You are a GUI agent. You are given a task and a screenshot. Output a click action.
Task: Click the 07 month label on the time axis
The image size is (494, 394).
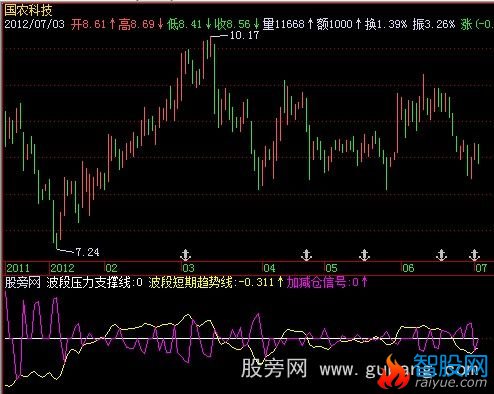[x=481, y=268]
